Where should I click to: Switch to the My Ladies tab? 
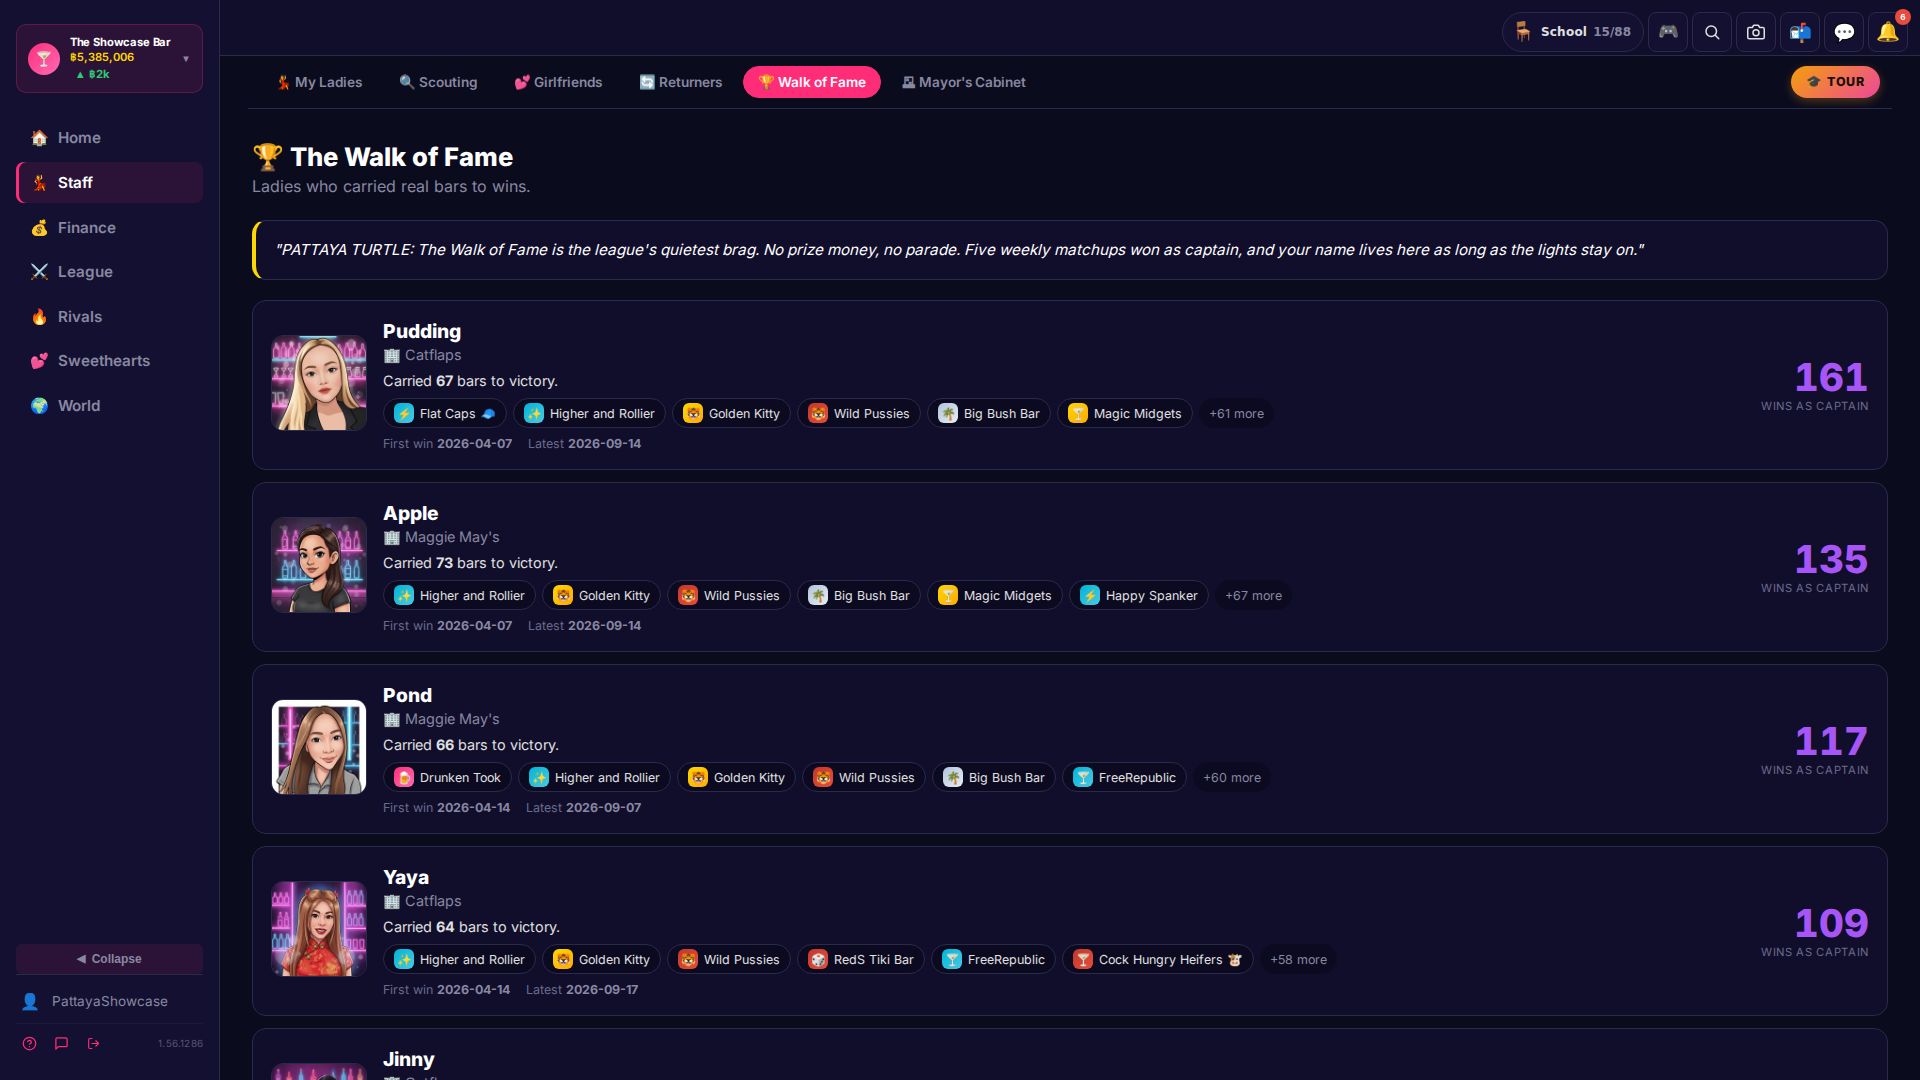[320, 82]
